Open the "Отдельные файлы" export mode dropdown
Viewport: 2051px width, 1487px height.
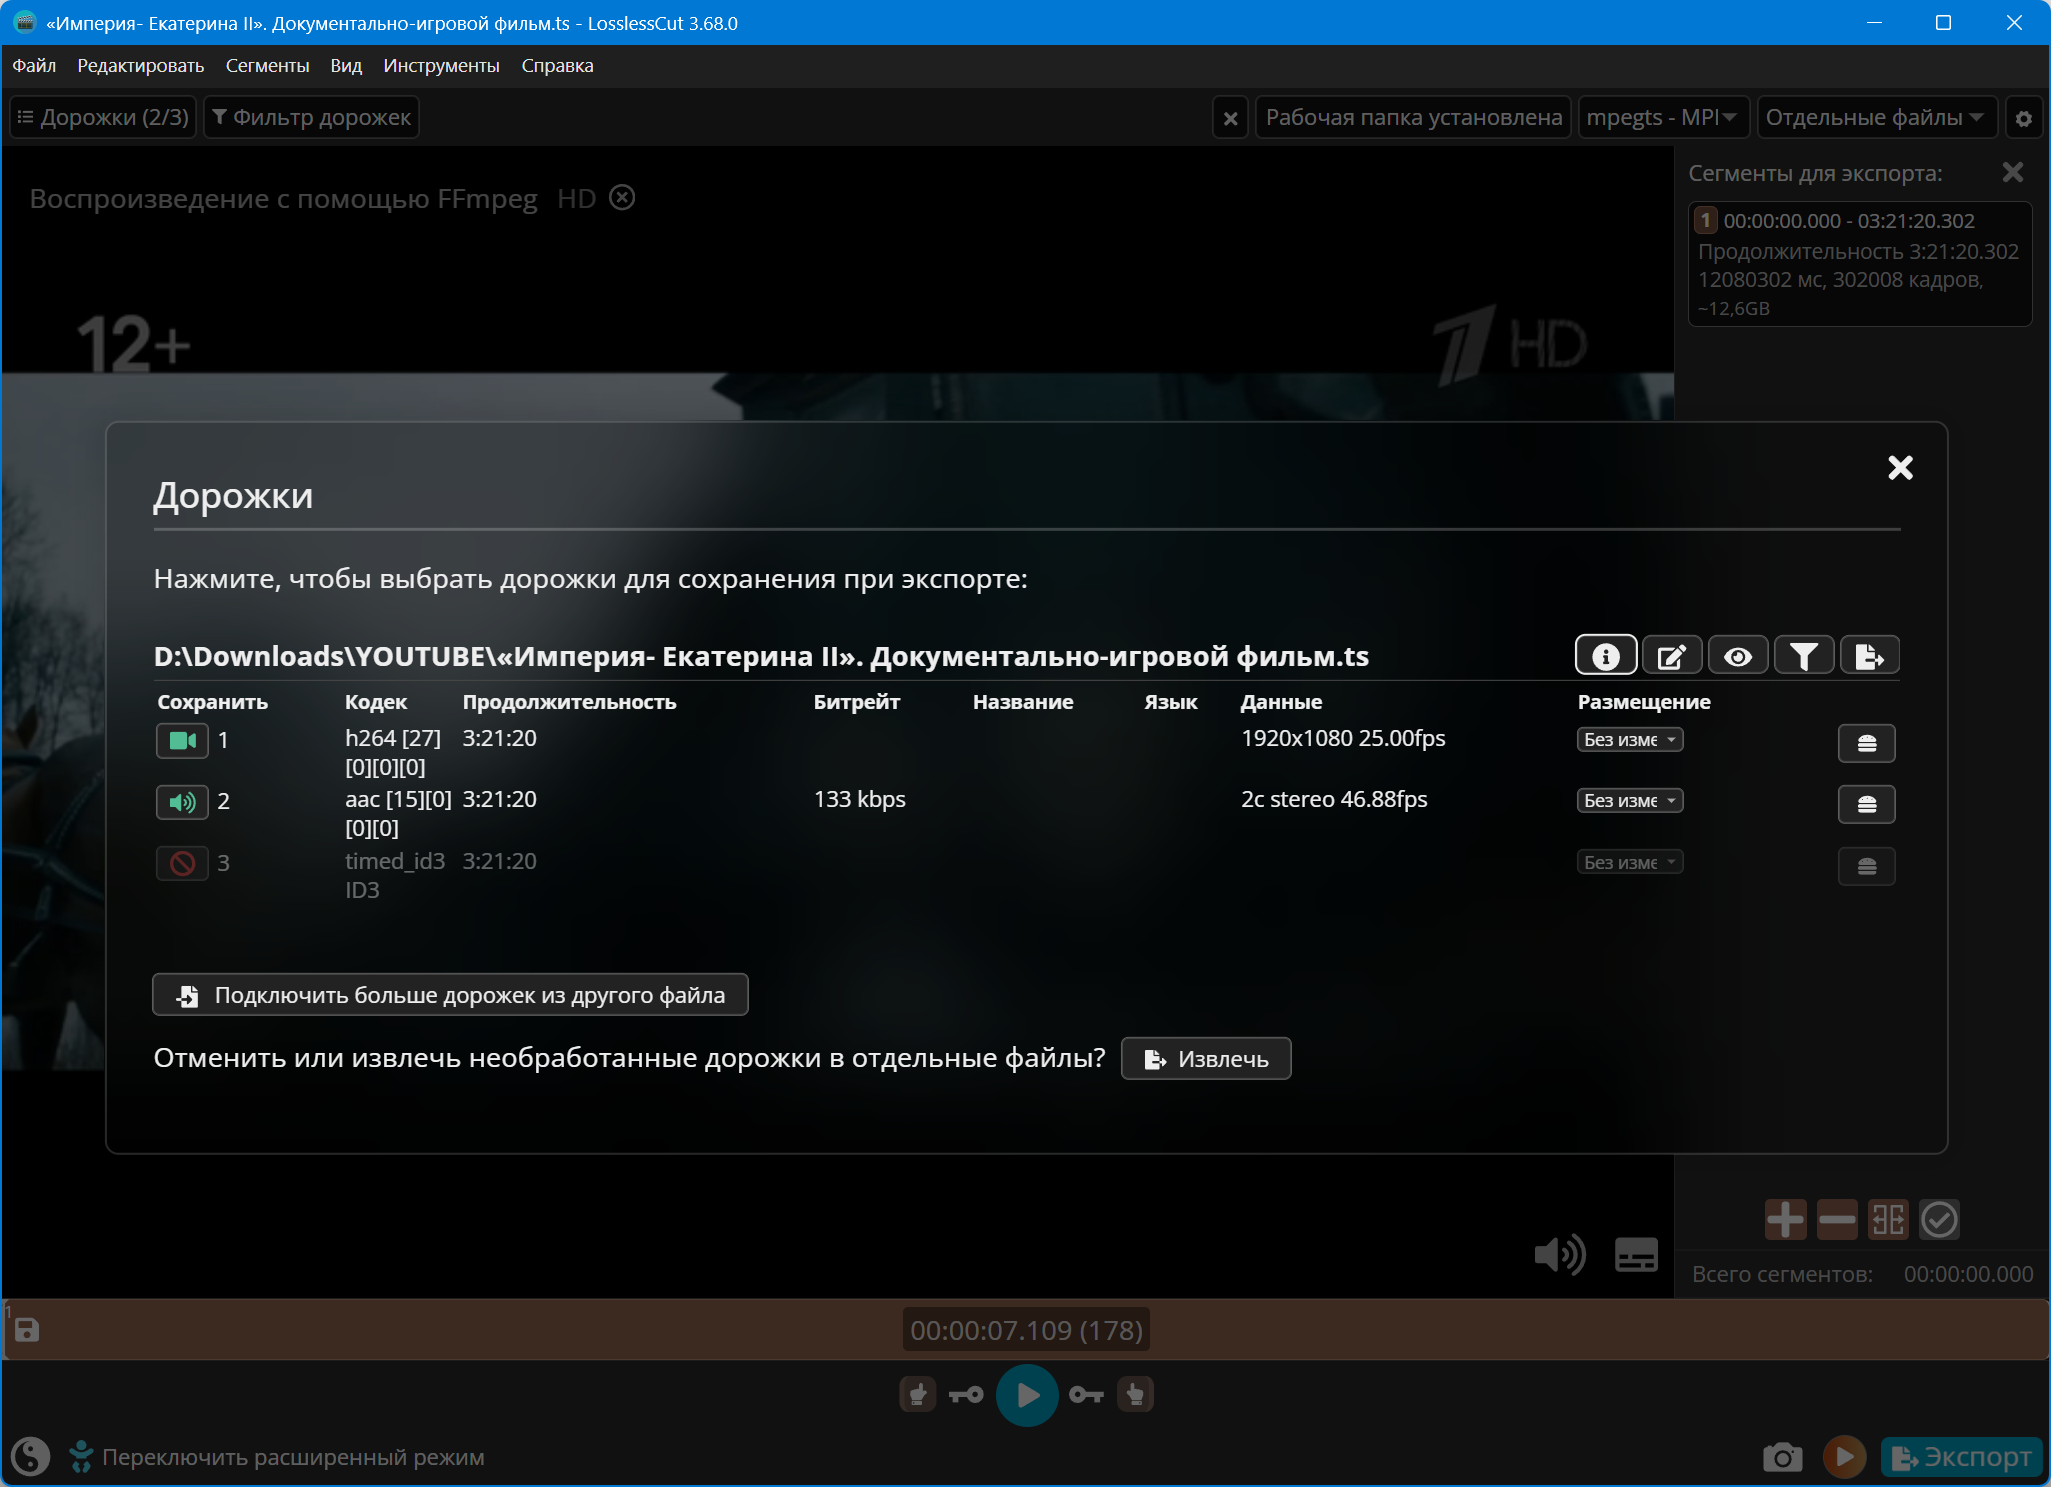(x=1875, y=118)
